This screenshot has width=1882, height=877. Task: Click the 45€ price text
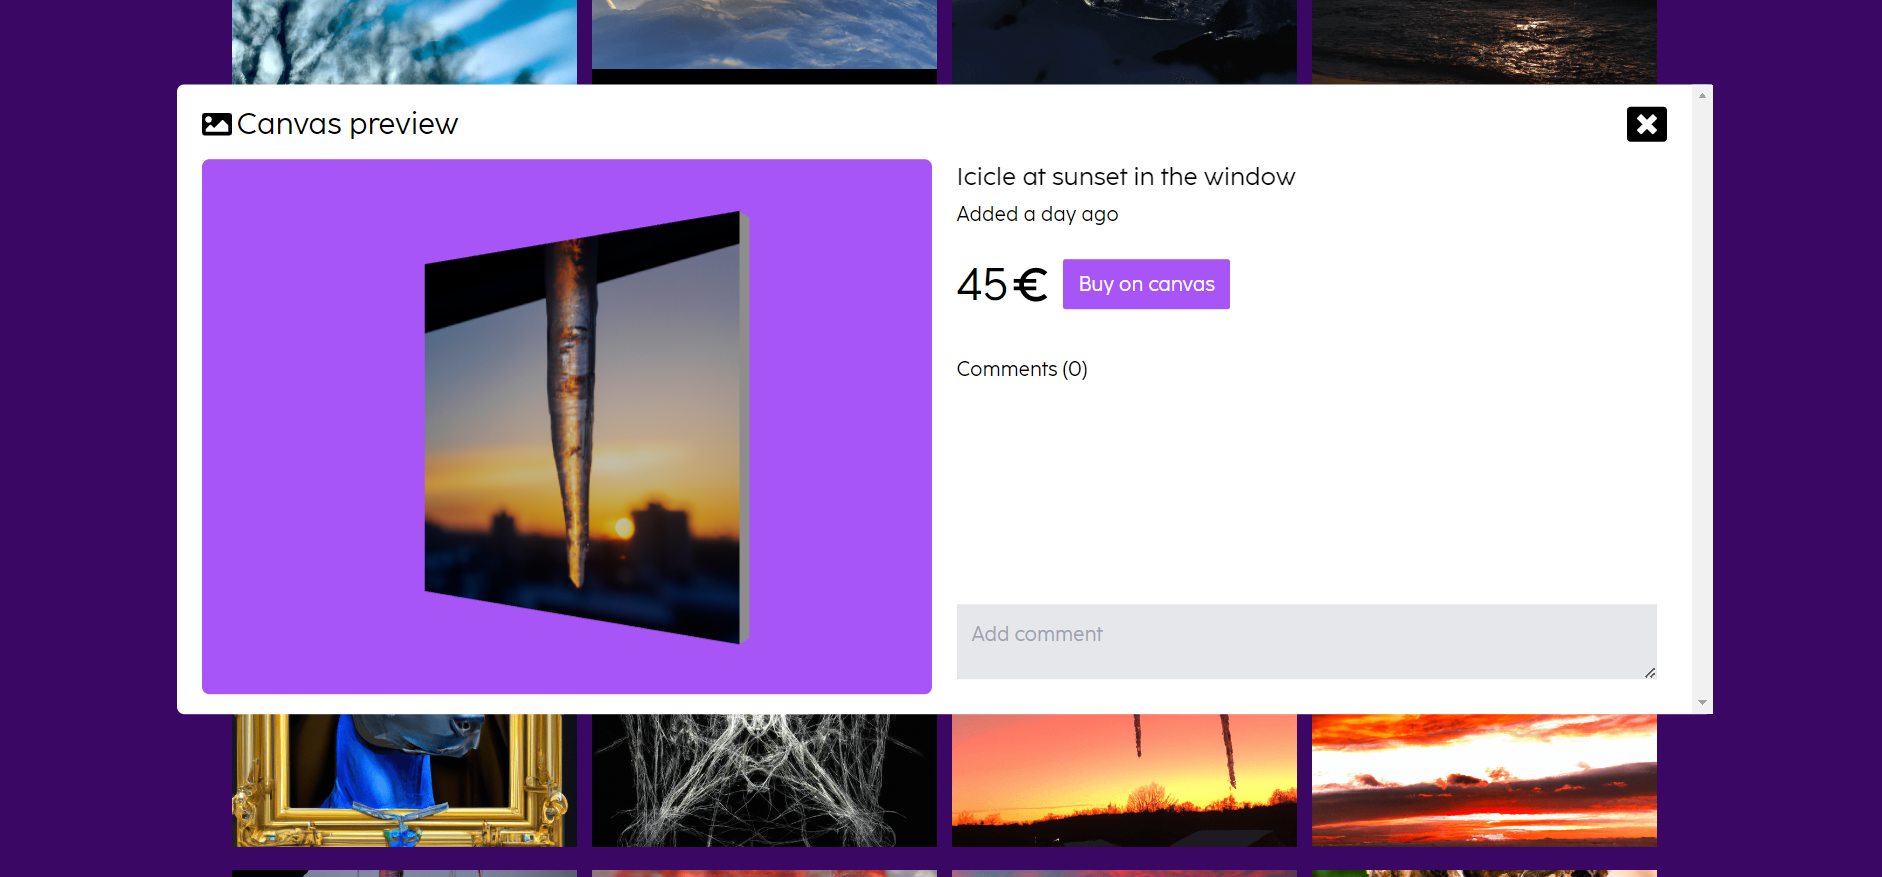(1002, 284)
